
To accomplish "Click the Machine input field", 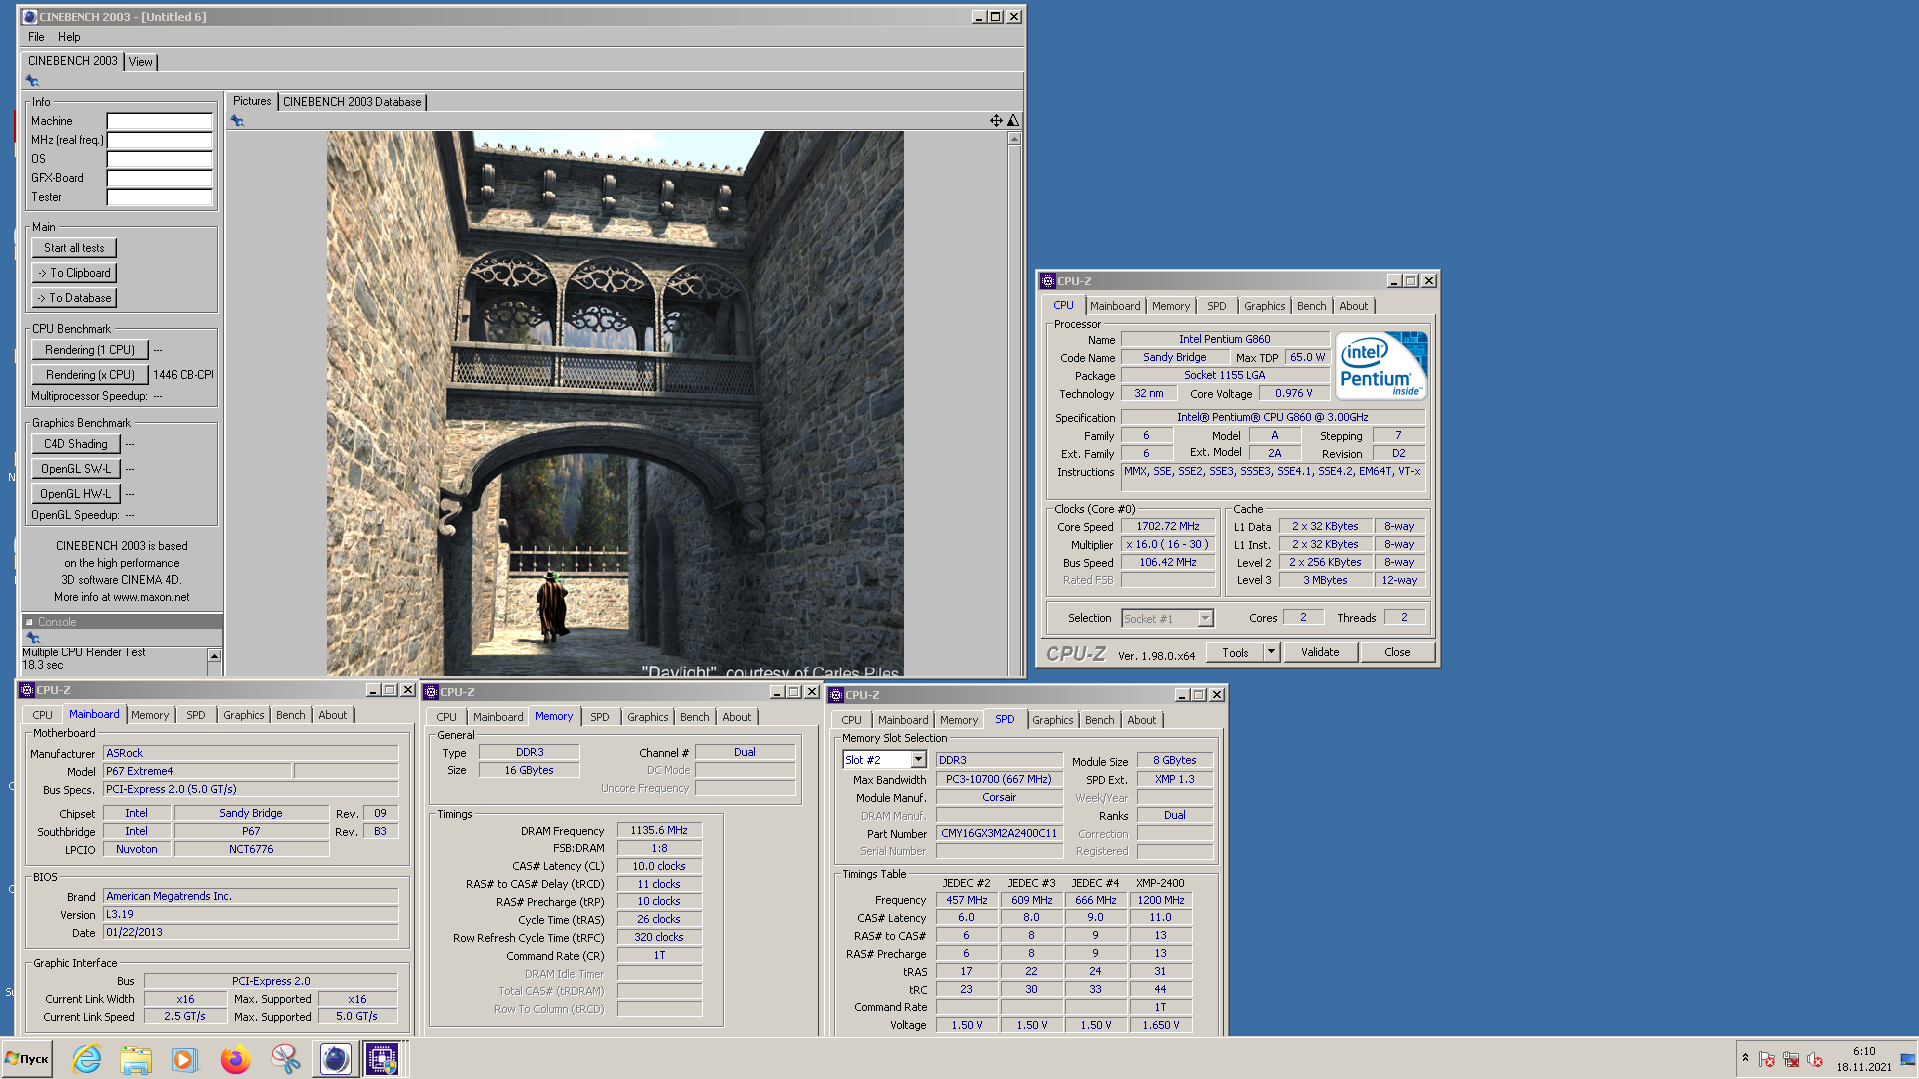I will 160,121.
